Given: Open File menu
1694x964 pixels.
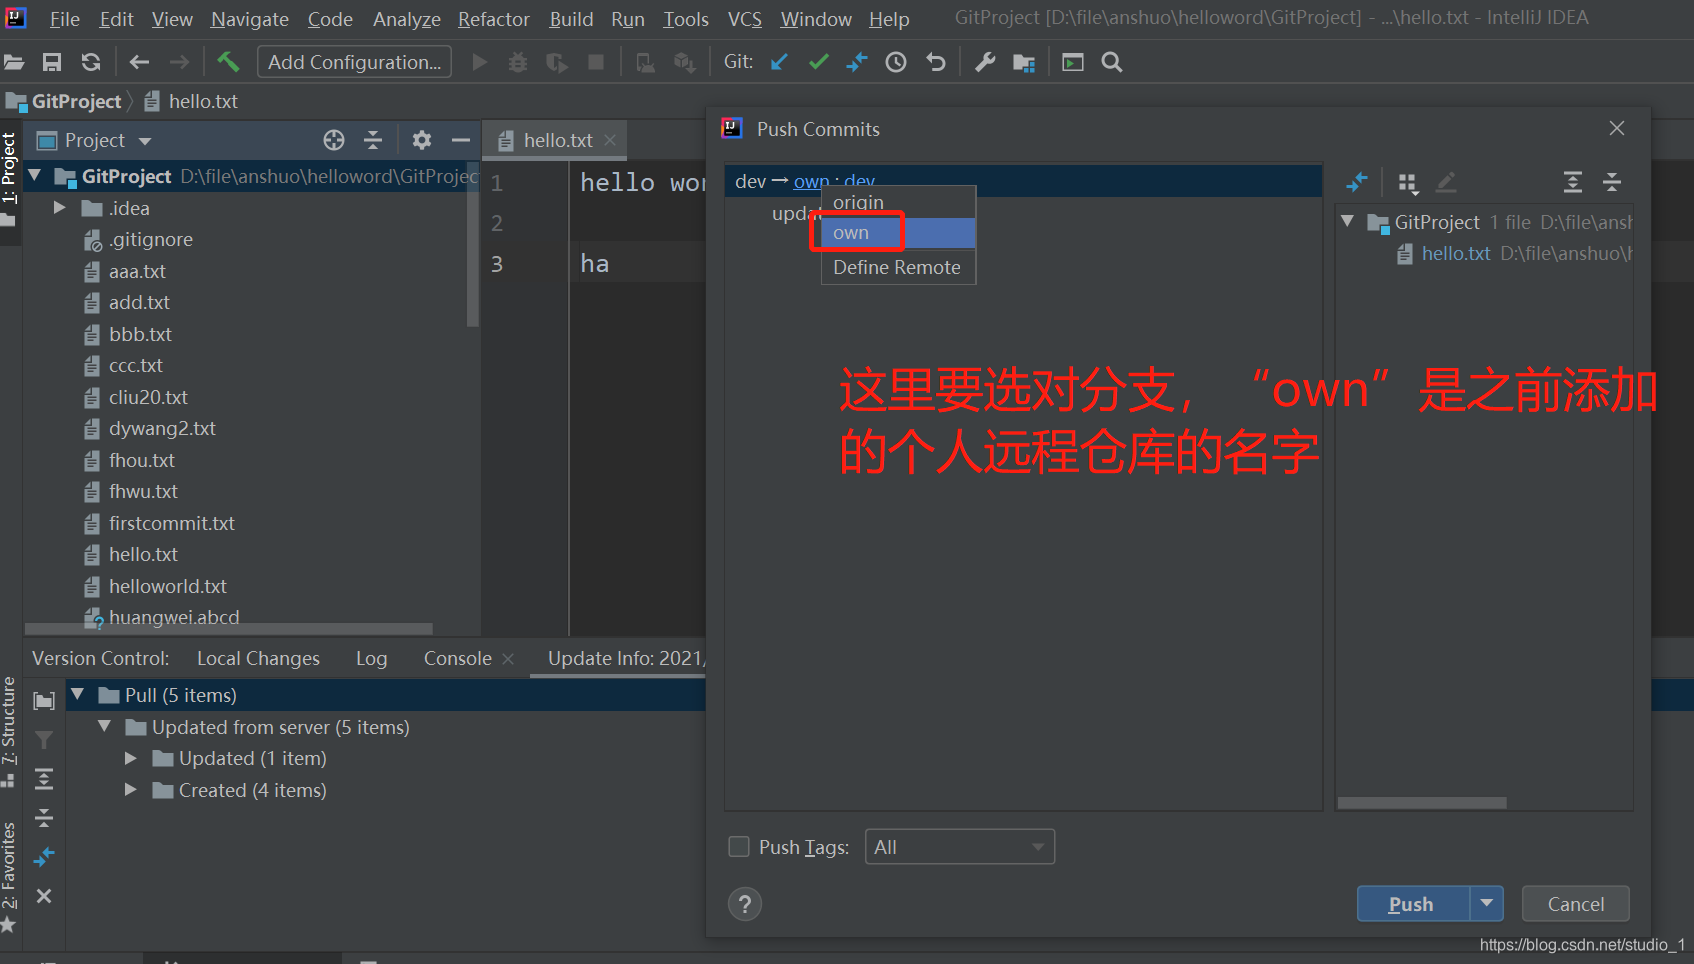Looking at the screenshot, I should [65, 19].
